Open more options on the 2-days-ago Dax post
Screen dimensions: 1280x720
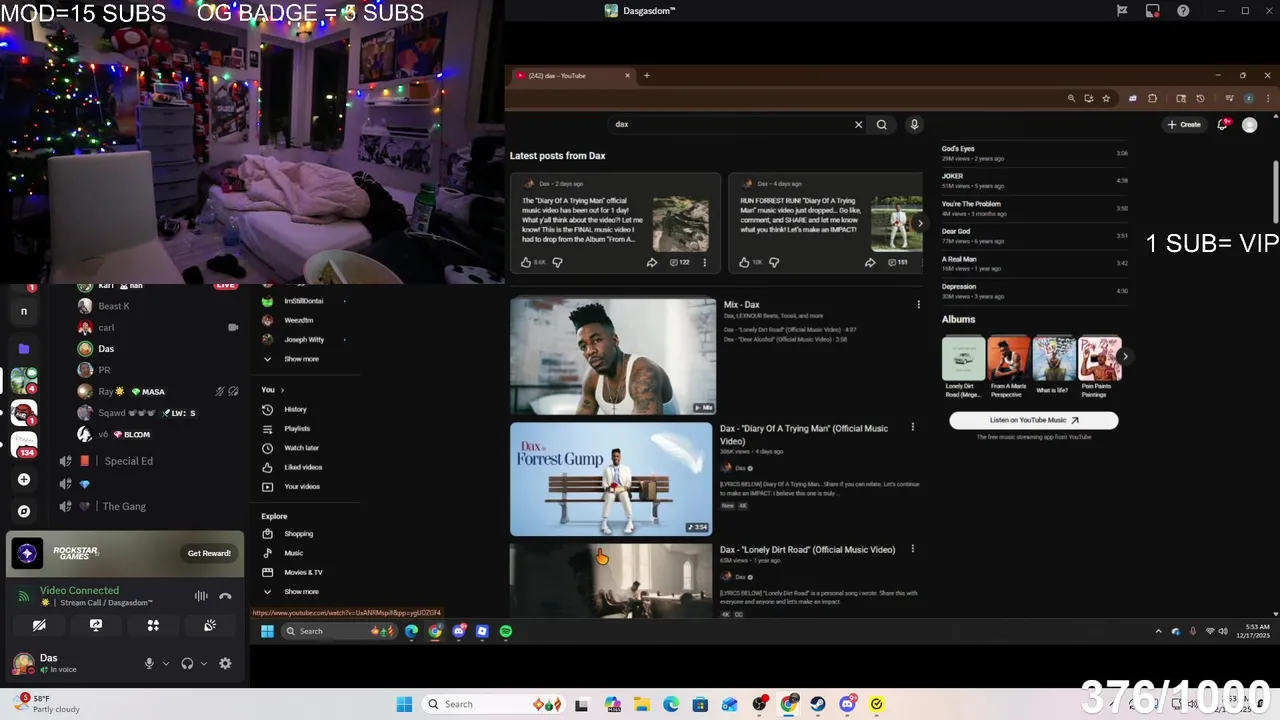[704, 262]
